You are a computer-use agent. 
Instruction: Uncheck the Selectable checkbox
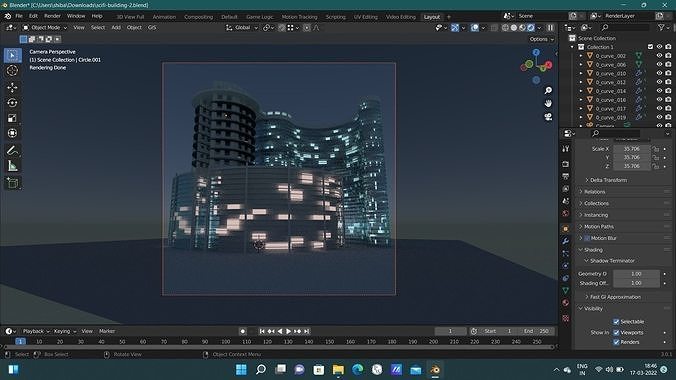click(x=616, y=322)
